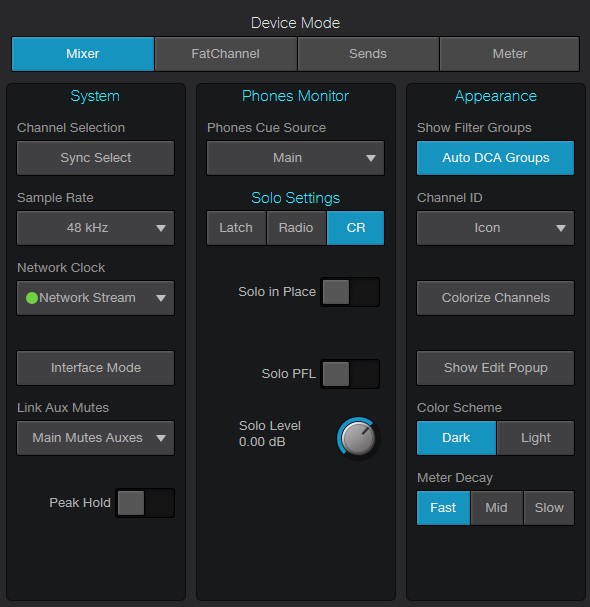
Task: Click the Sample Rate dropdown arrow
Action: click(161, 228)
